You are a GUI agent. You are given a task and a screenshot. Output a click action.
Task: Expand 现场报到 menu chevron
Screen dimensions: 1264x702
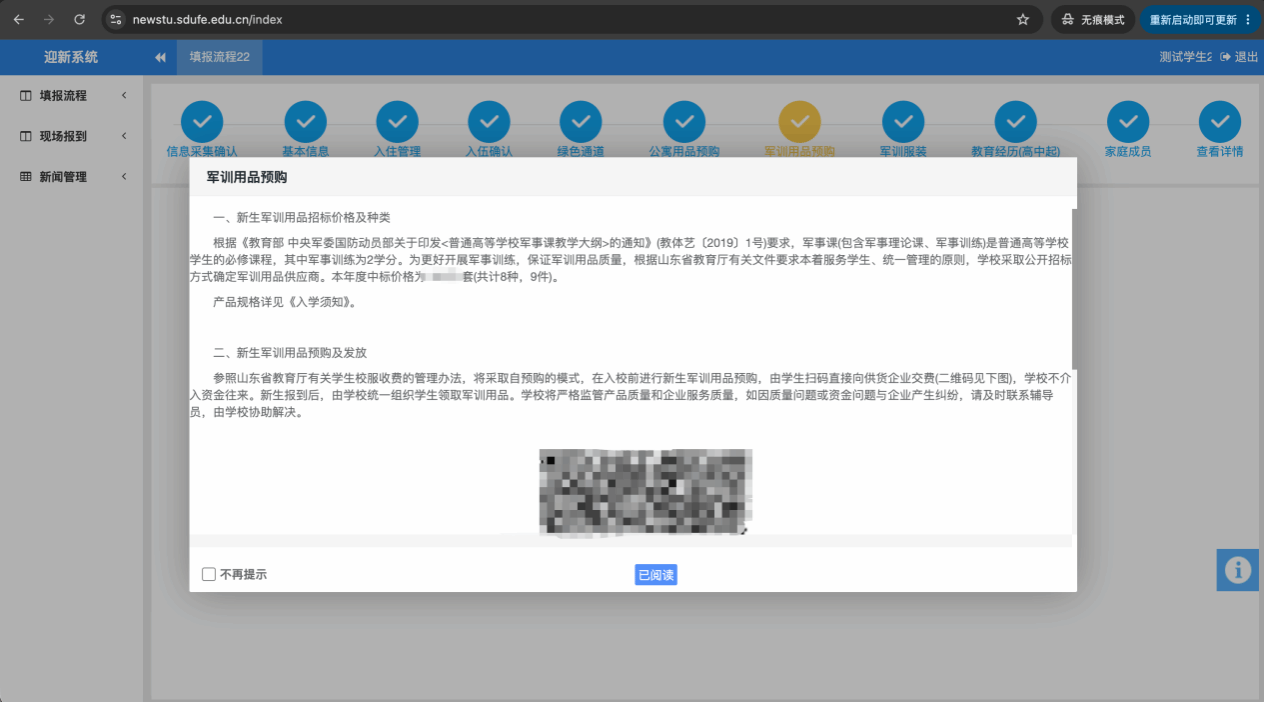coord(124,136)
